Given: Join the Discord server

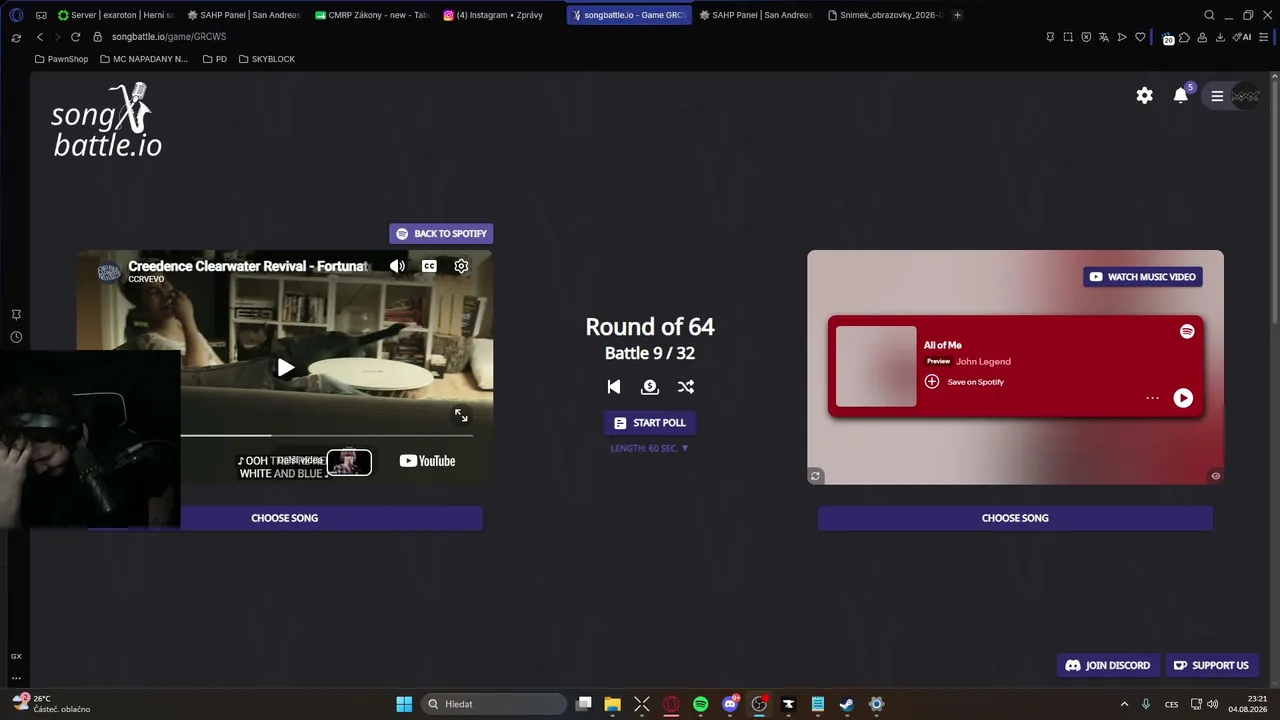Looking at the screenshot, I should [1108, 666].
